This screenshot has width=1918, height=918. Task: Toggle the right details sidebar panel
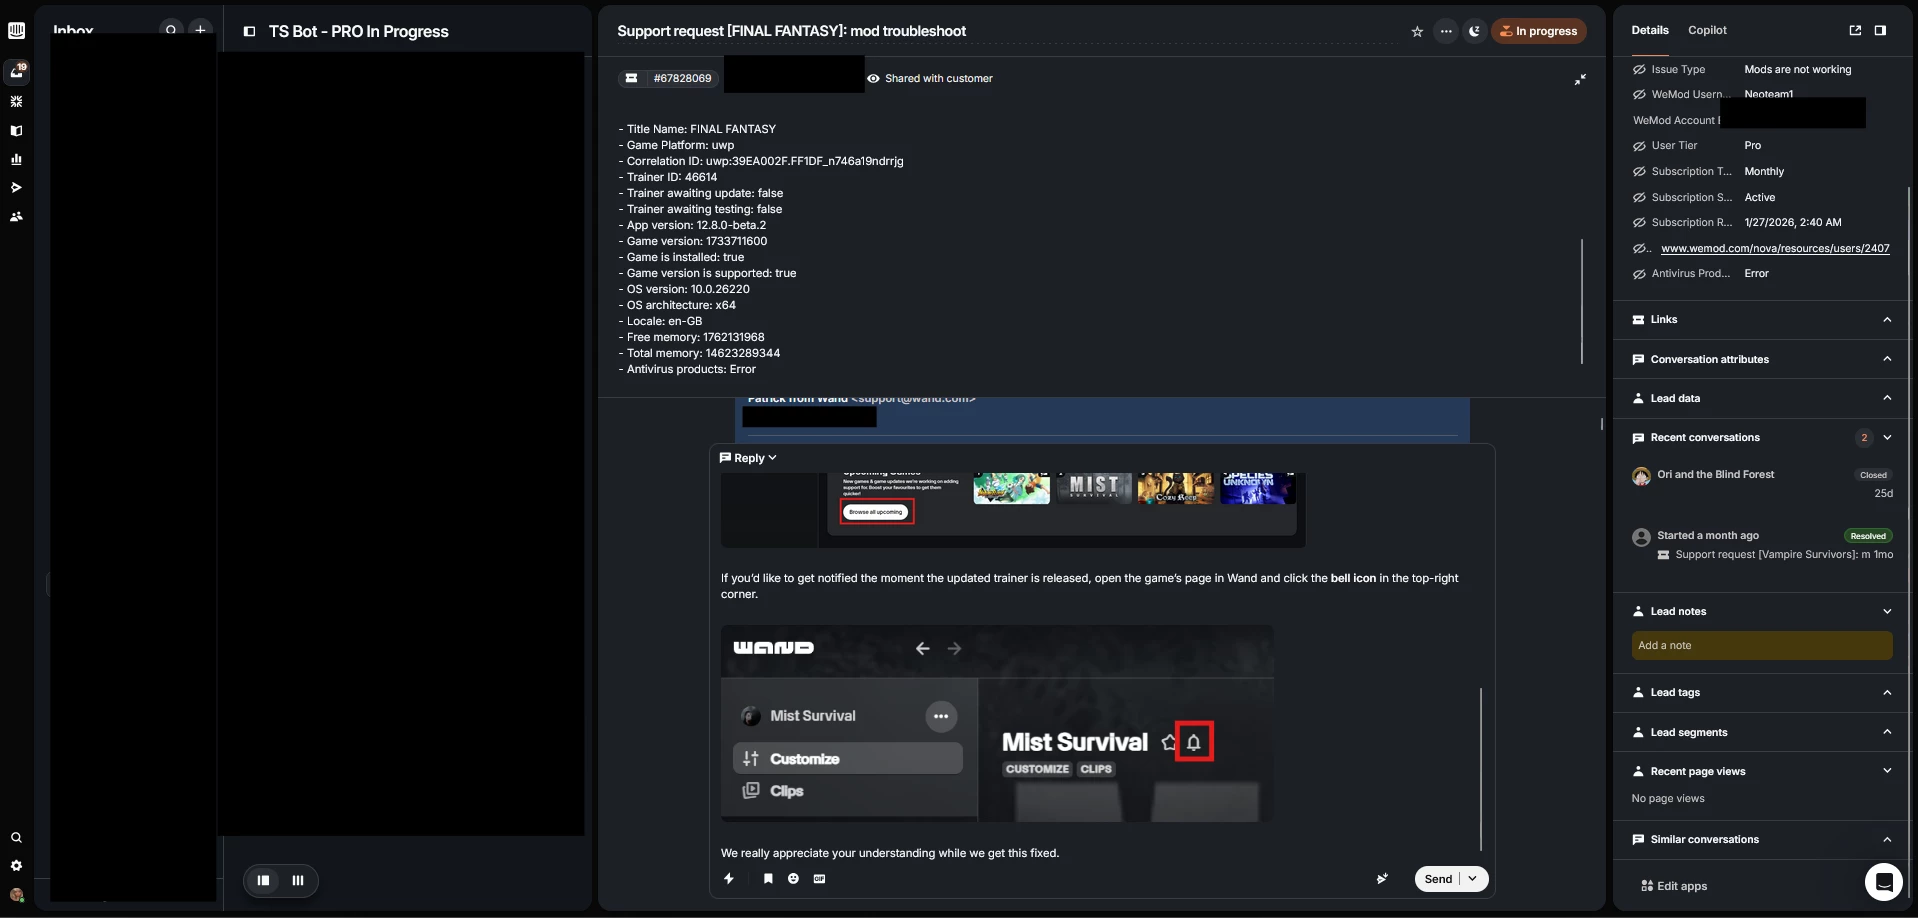tap(1880, 30)
